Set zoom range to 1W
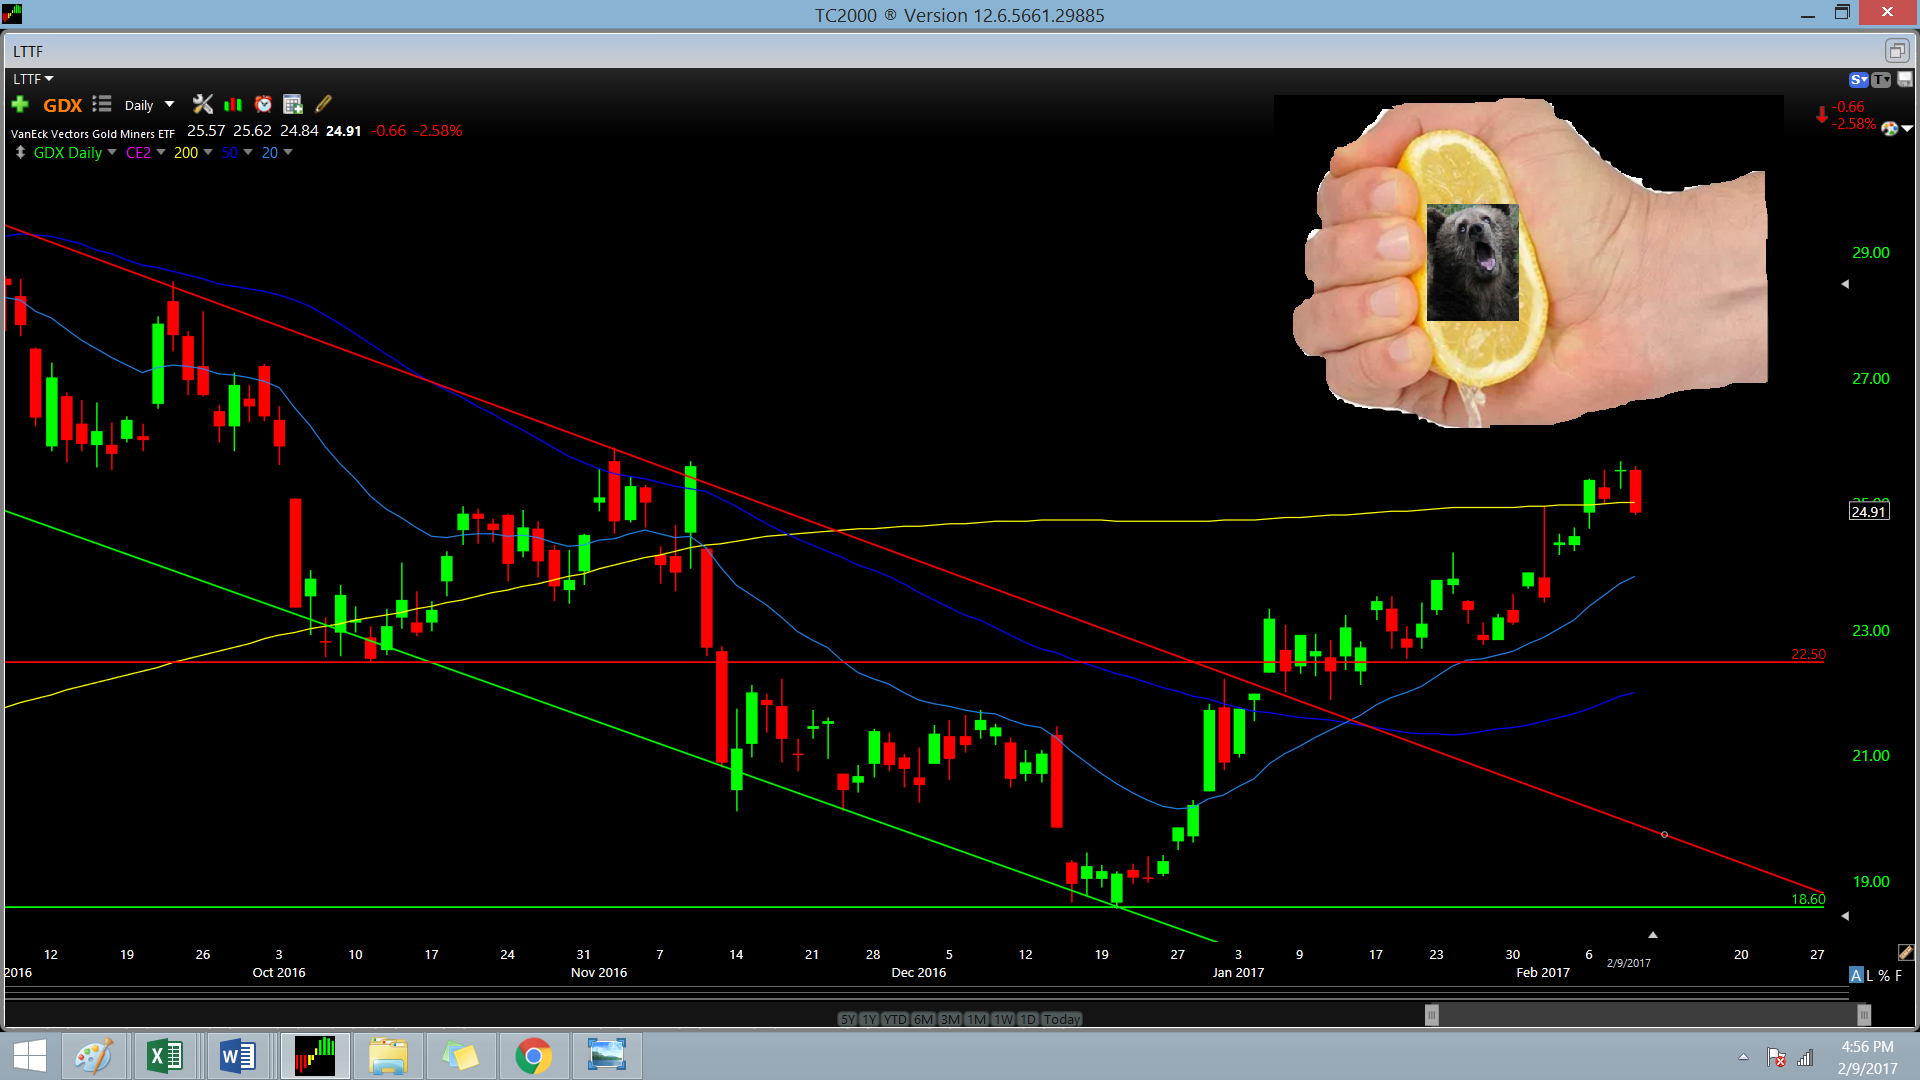The height and width of the screenshot is (1080, 1920). 1003,1019
